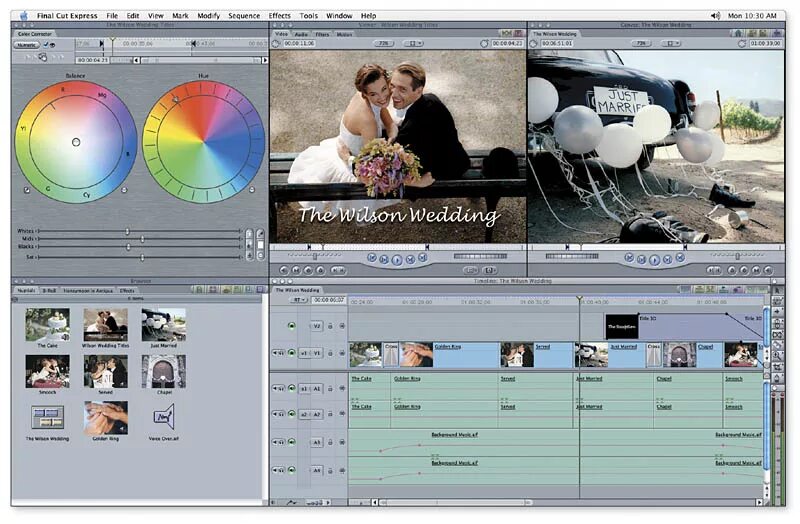This screenshot has width=800, height=524.
Task: Lock video track V2
Action: click(x=330, y=326)
